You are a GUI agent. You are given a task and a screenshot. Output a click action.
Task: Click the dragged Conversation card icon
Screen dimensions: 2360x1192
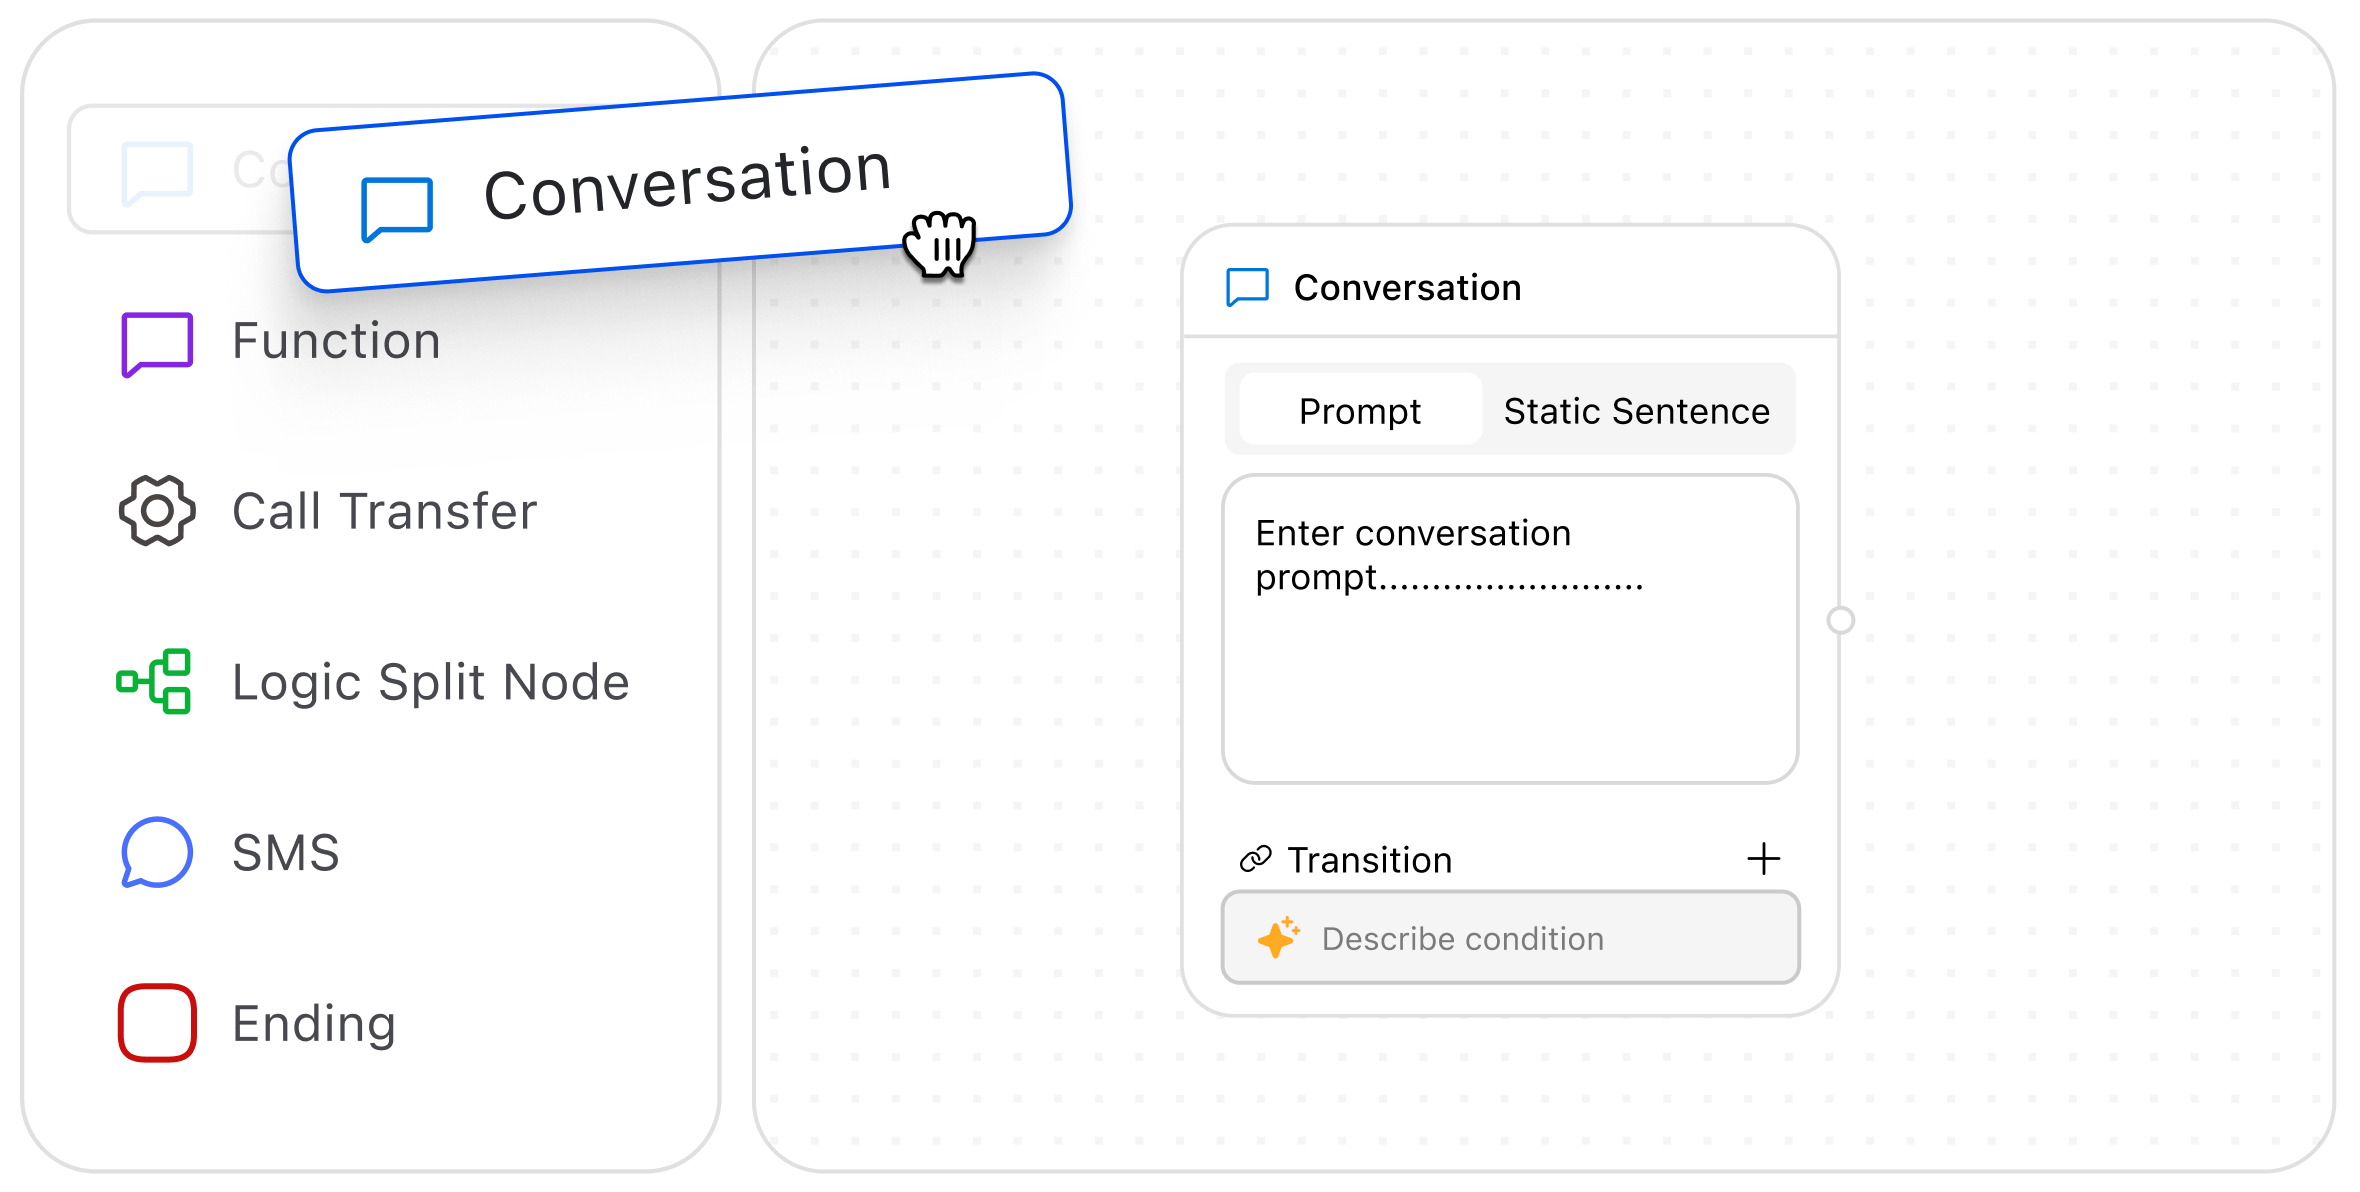[x=397, y=209]
